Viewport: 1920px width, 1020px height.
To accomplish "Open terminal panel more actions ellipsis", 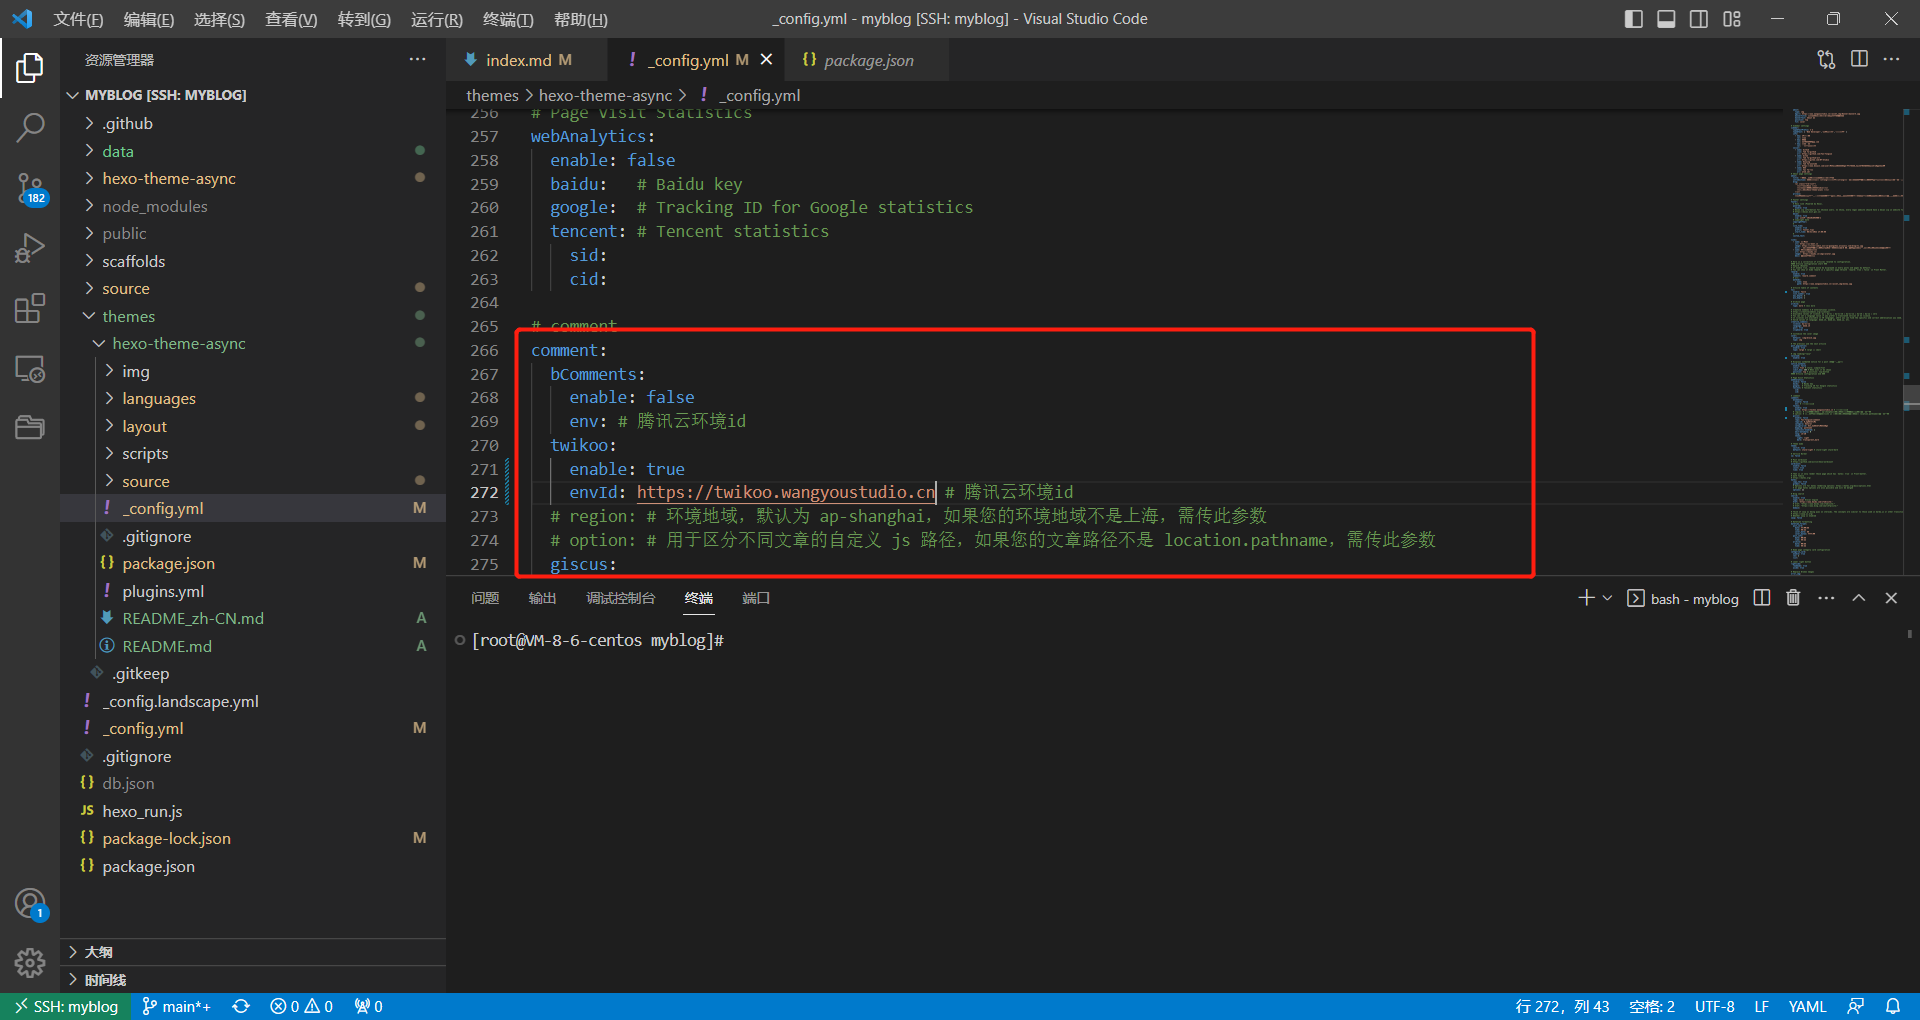I will tap(1826, 598).
